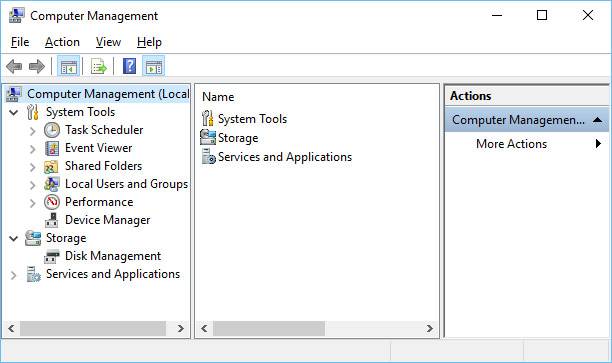The width and height of the screenshot is (612, 363).
Task: Select Task Scheduler in the tree
Action: 104,130
